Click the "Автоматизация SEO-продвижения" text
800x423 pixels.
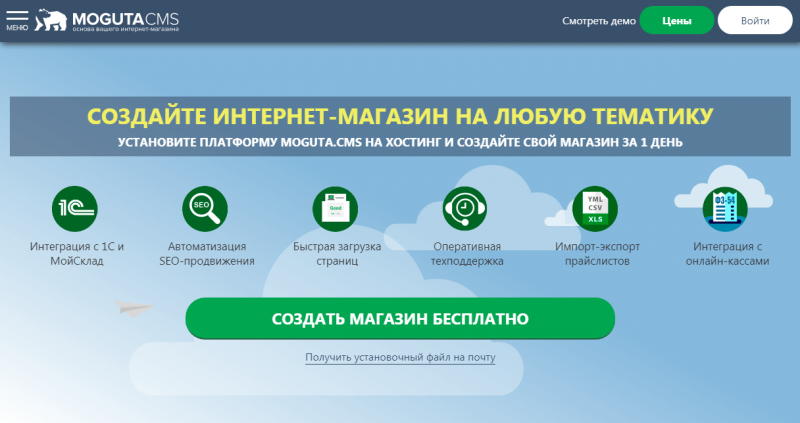206,253
